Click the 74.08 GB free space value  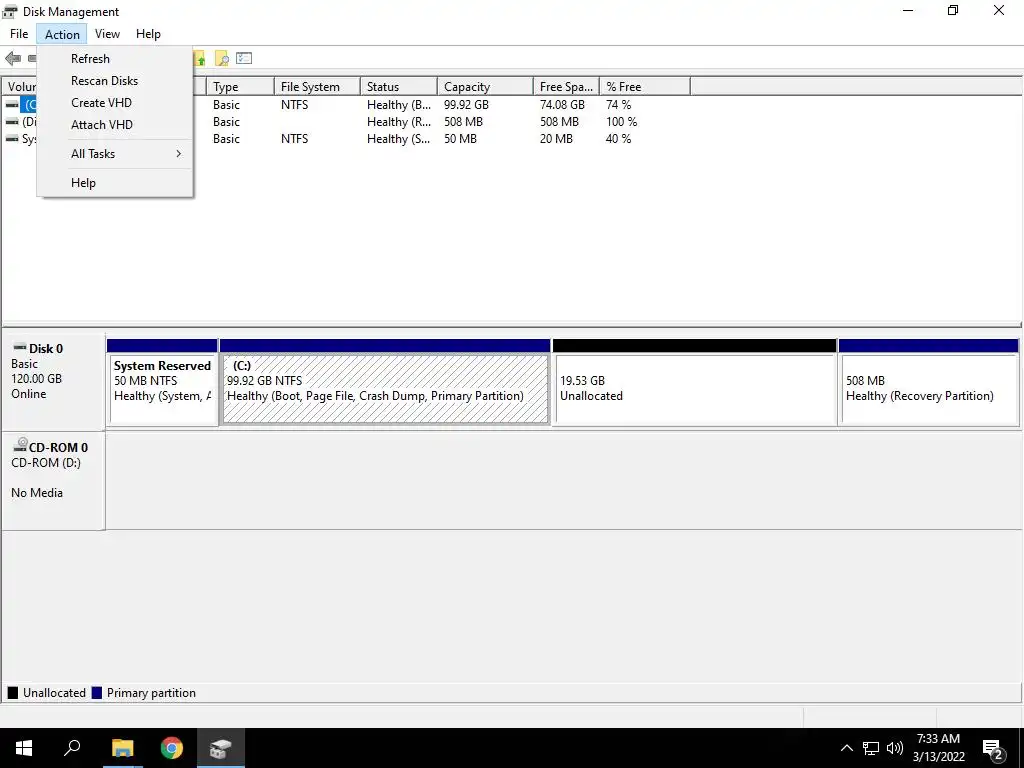click(562, 104)
